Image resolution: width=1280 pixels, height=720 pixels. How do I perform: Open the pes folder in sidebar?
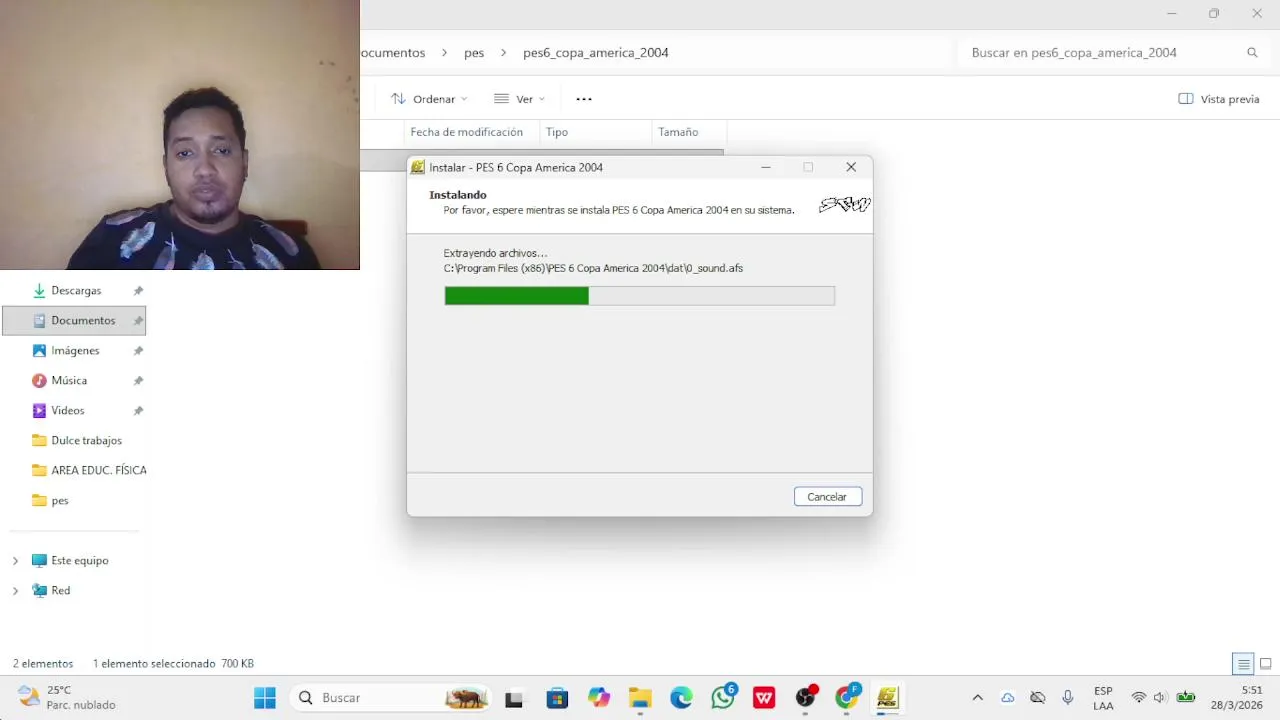click(x=60, y=500)
